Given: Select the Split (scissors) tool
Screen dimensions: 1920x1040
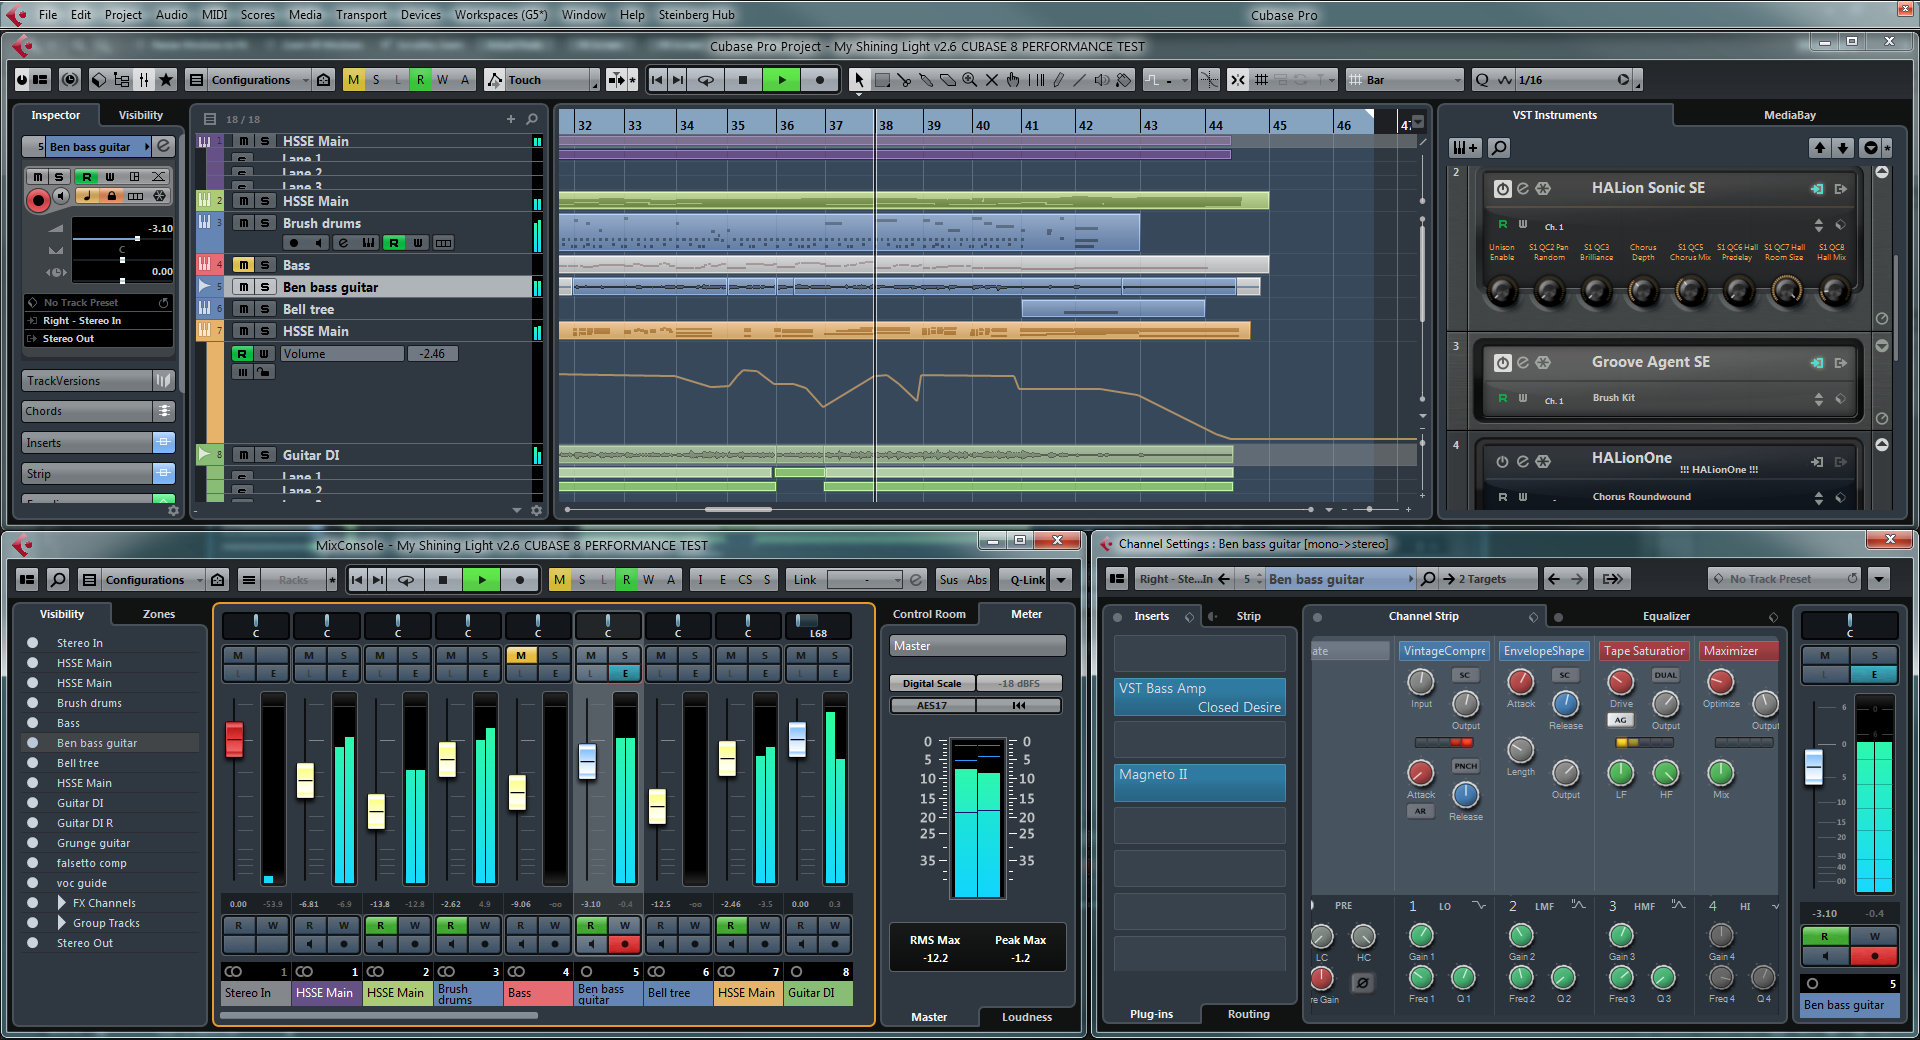Looking at the screenshot, I should pos(905,80).
